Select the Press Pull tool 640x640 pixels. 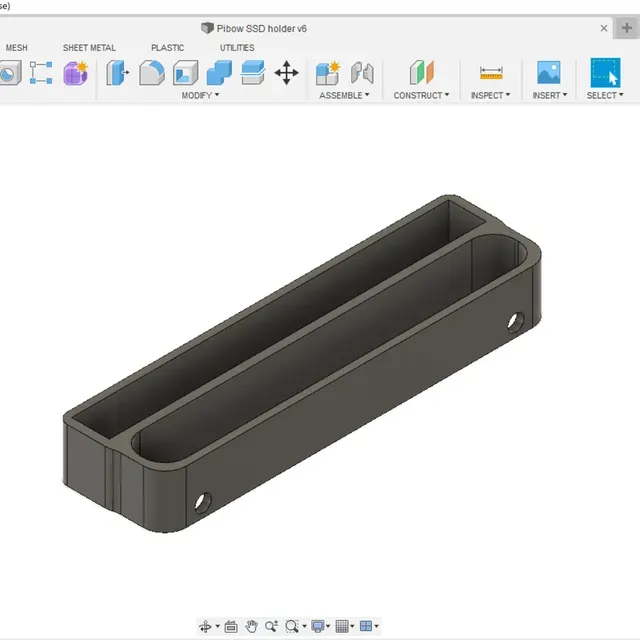click(118, 73)
